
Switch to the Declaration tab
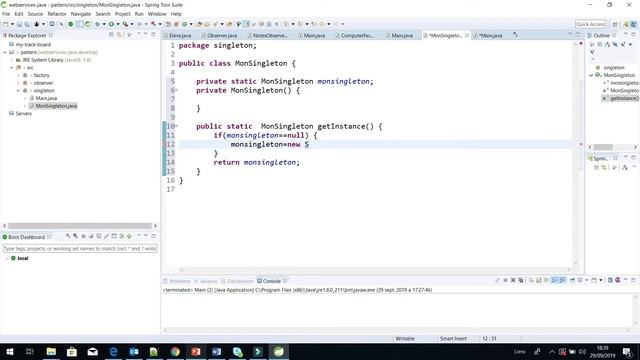pos(238,281)
